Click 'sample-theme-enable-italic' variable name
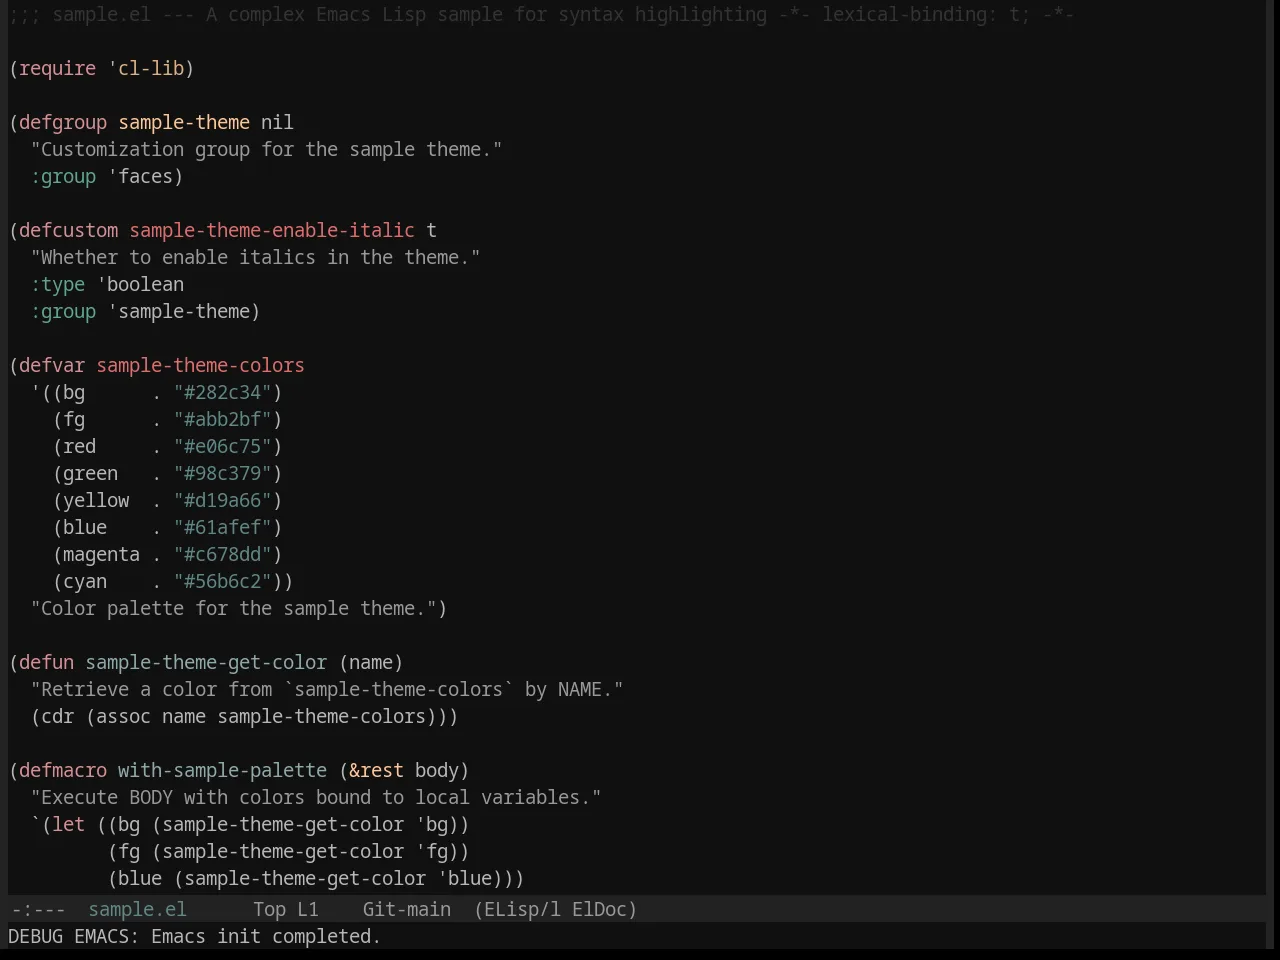1280x960 pixels. [x=272, y=230]
